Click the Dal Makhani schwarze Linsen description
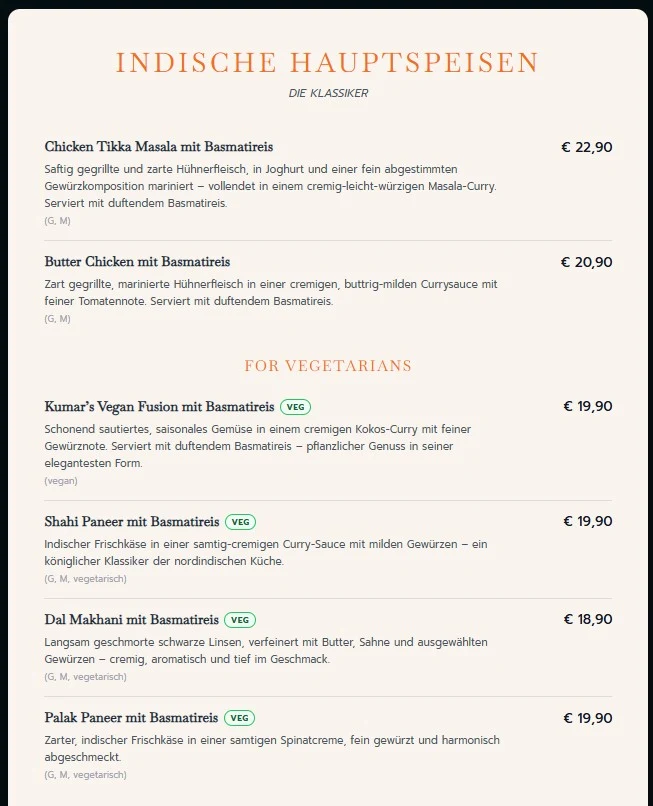Screen dimensions: 653x806 [266, 650]
